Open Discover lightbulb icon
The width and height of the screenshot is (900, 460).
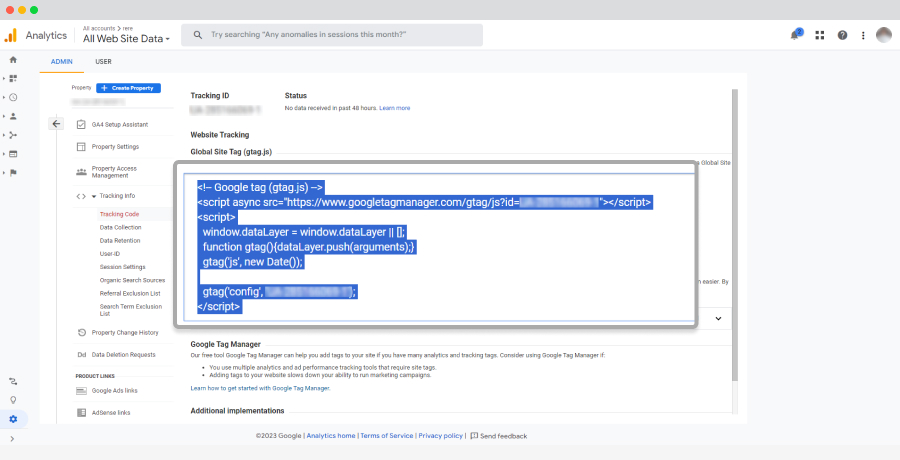click(13, 400)
